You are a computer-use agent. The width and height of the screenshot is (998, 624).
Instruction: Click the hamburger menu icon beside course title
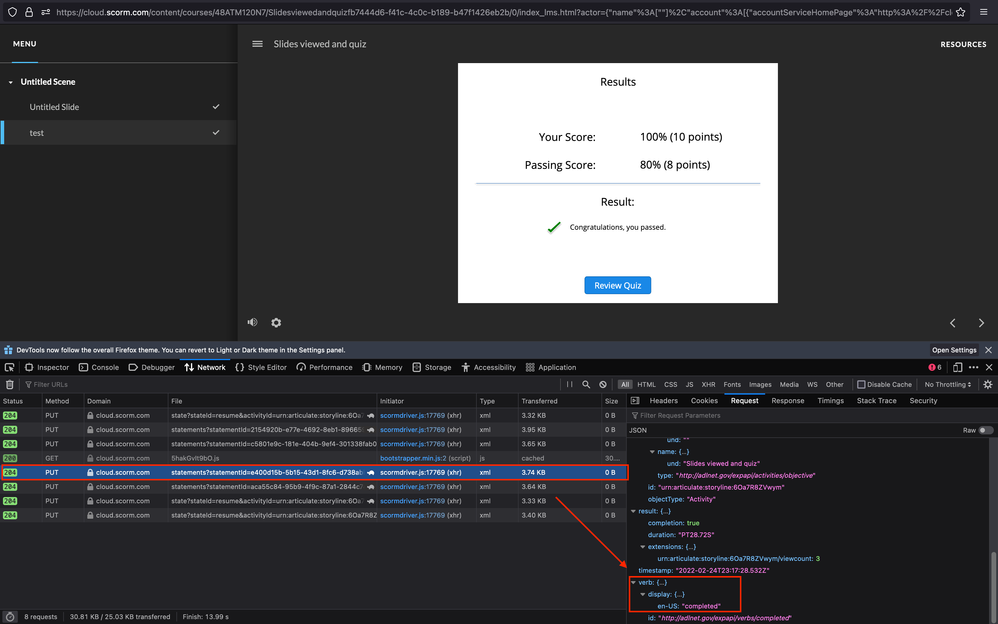[x=257, y=44]
